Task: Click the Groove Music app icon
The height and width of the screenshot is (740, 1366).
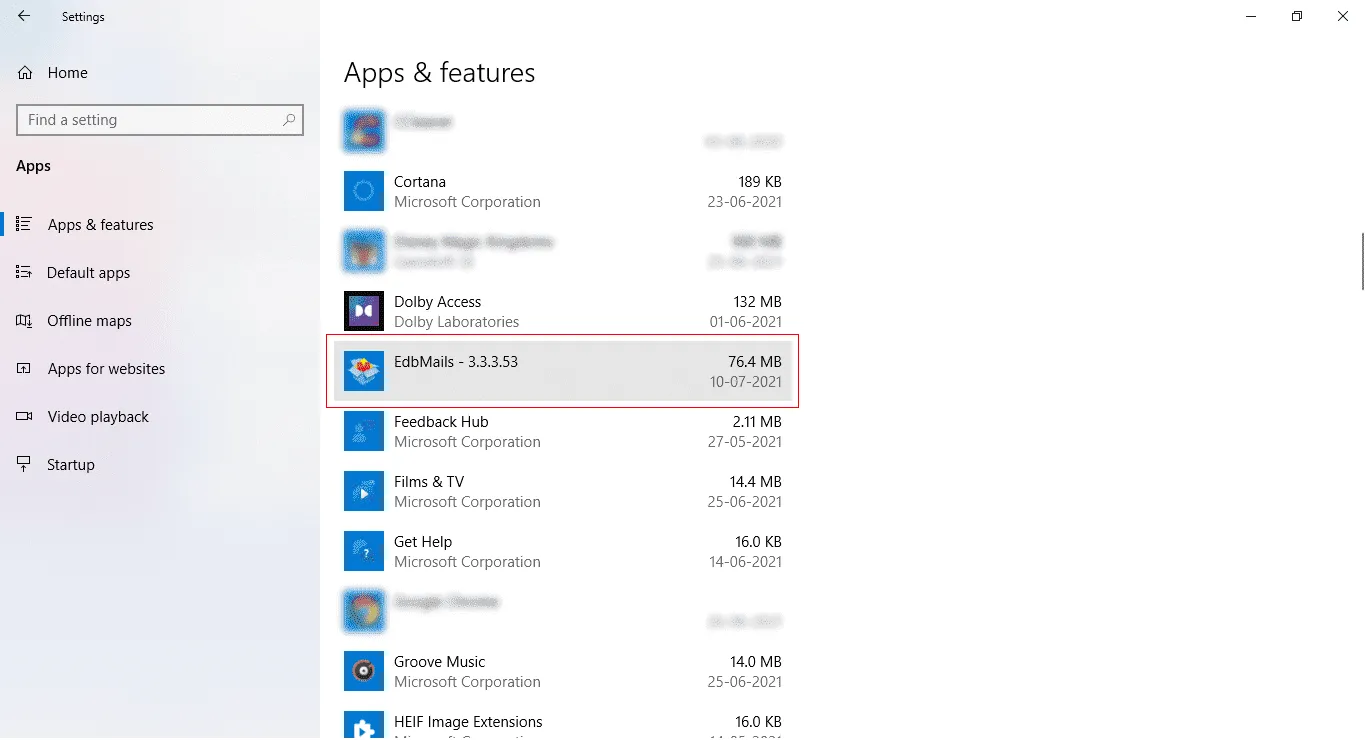Action: tap(364, 671)
